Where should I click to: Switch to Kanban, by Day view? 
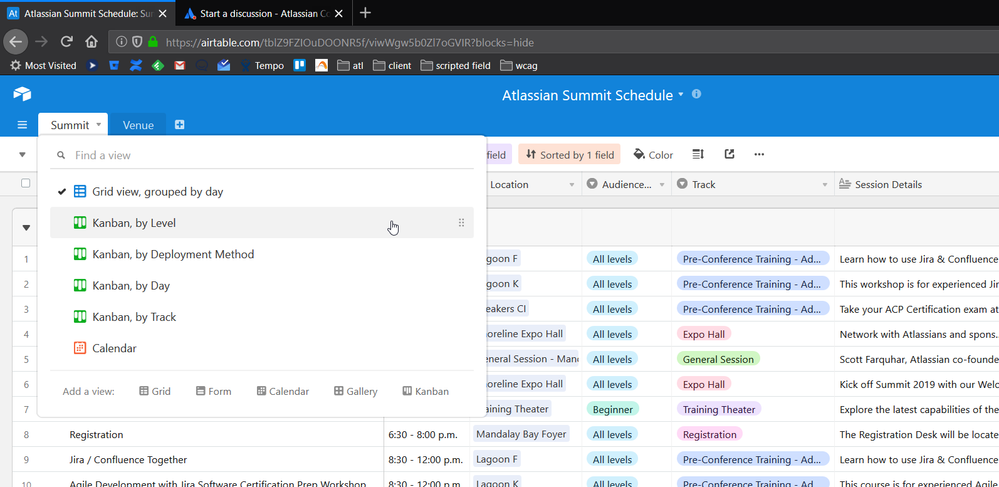tap(262, 286)
